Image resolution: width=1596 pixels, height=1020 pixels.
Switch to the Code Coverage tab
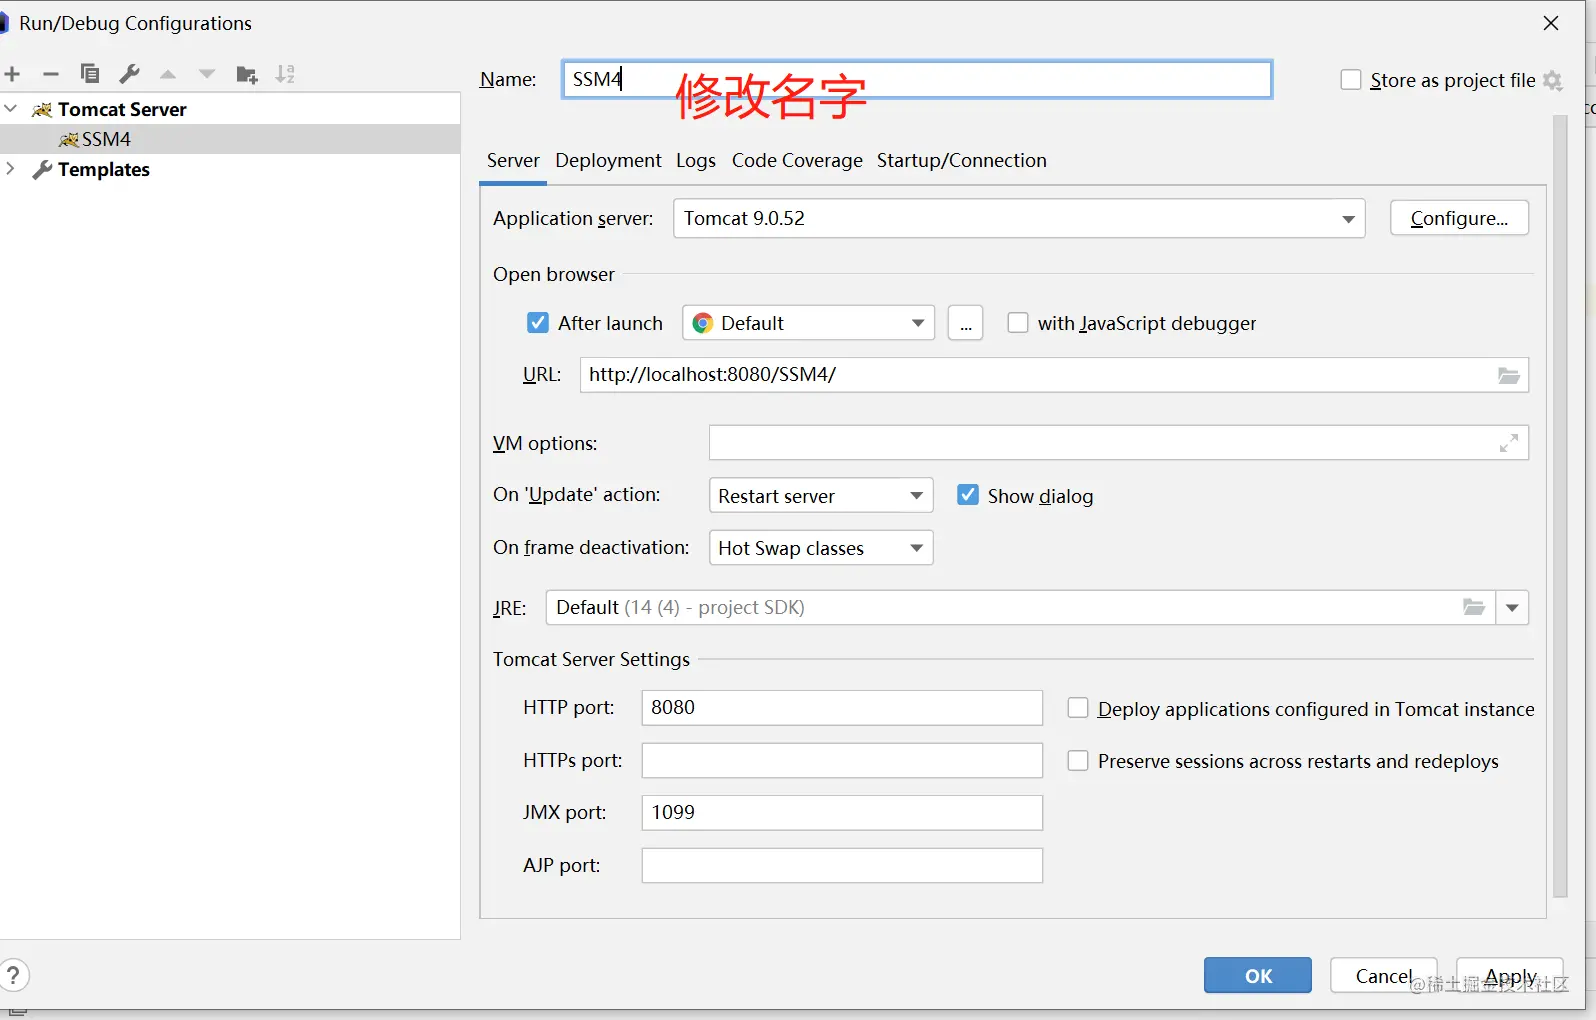pos(797,160)
